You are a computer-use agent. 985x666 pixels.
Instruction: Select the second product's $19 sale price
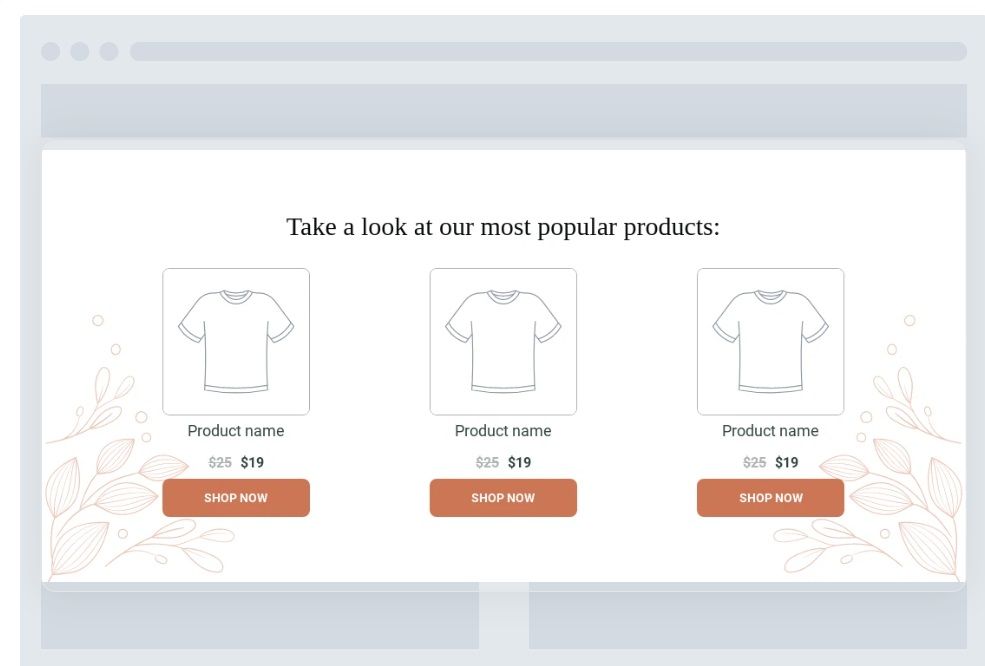[519, 462]
